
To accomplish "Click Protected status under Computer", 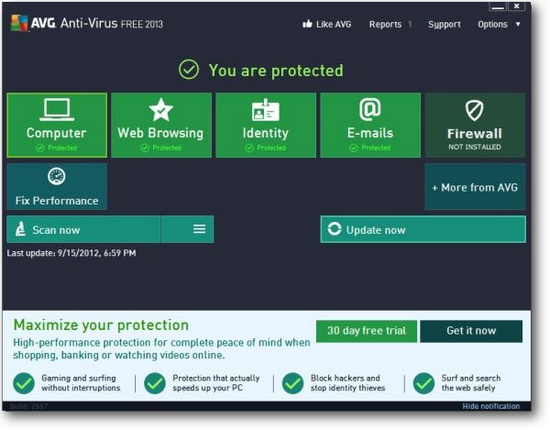I will pyautogui.click(x=56, y=148).
